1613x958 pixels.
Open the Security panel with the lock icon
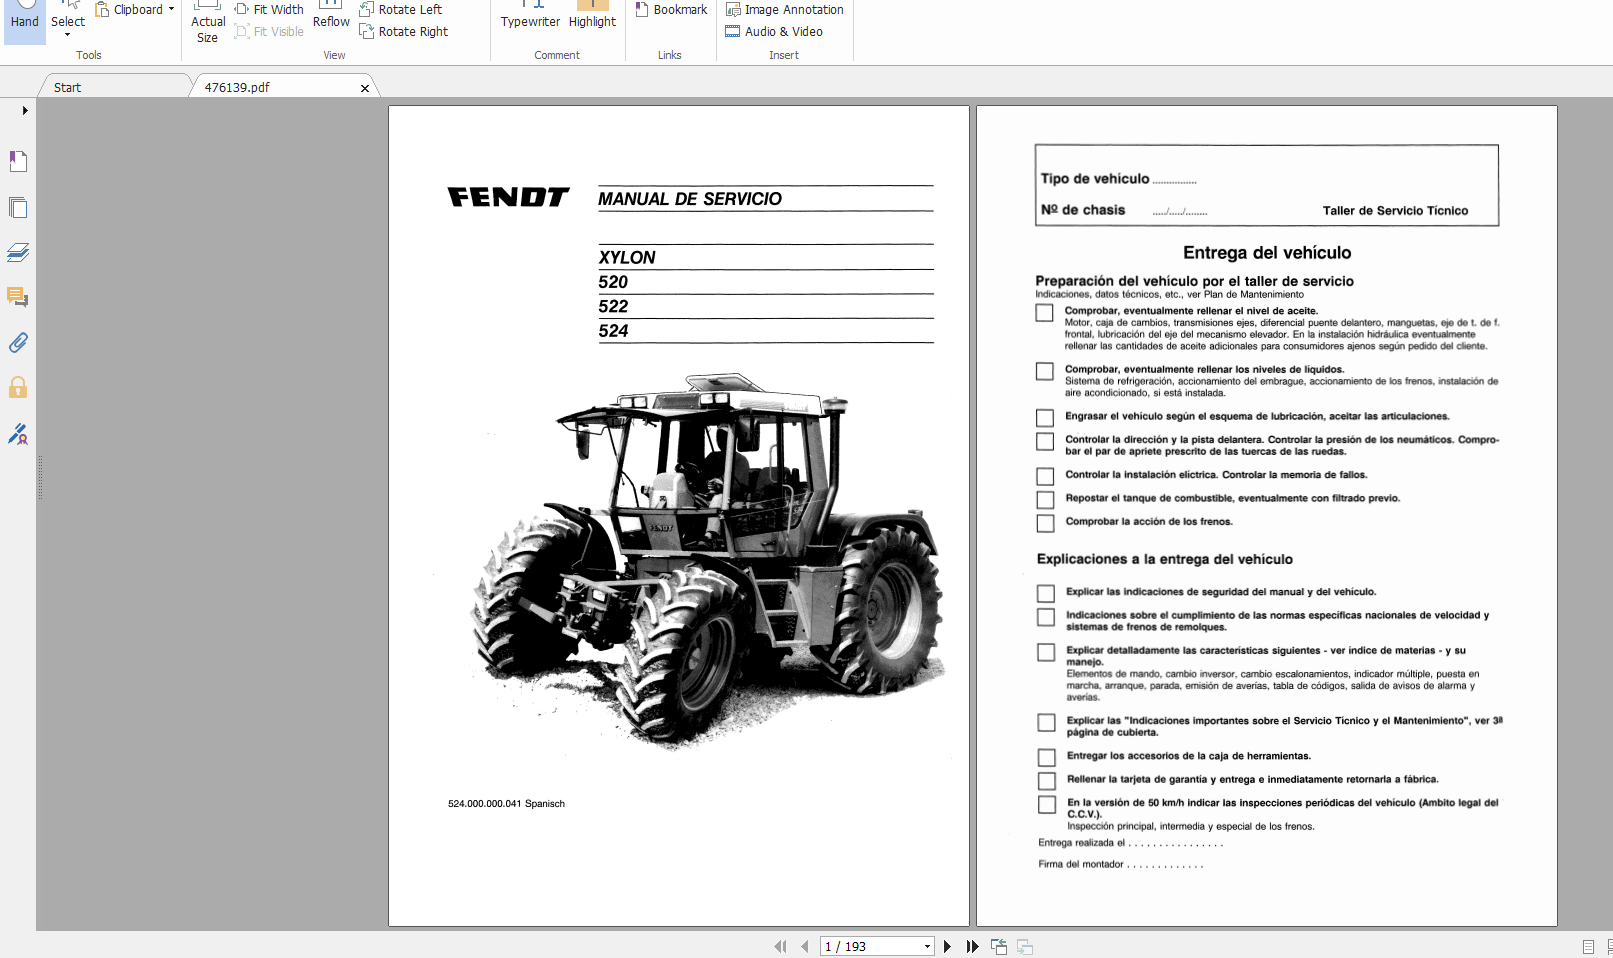coord(17,388)
